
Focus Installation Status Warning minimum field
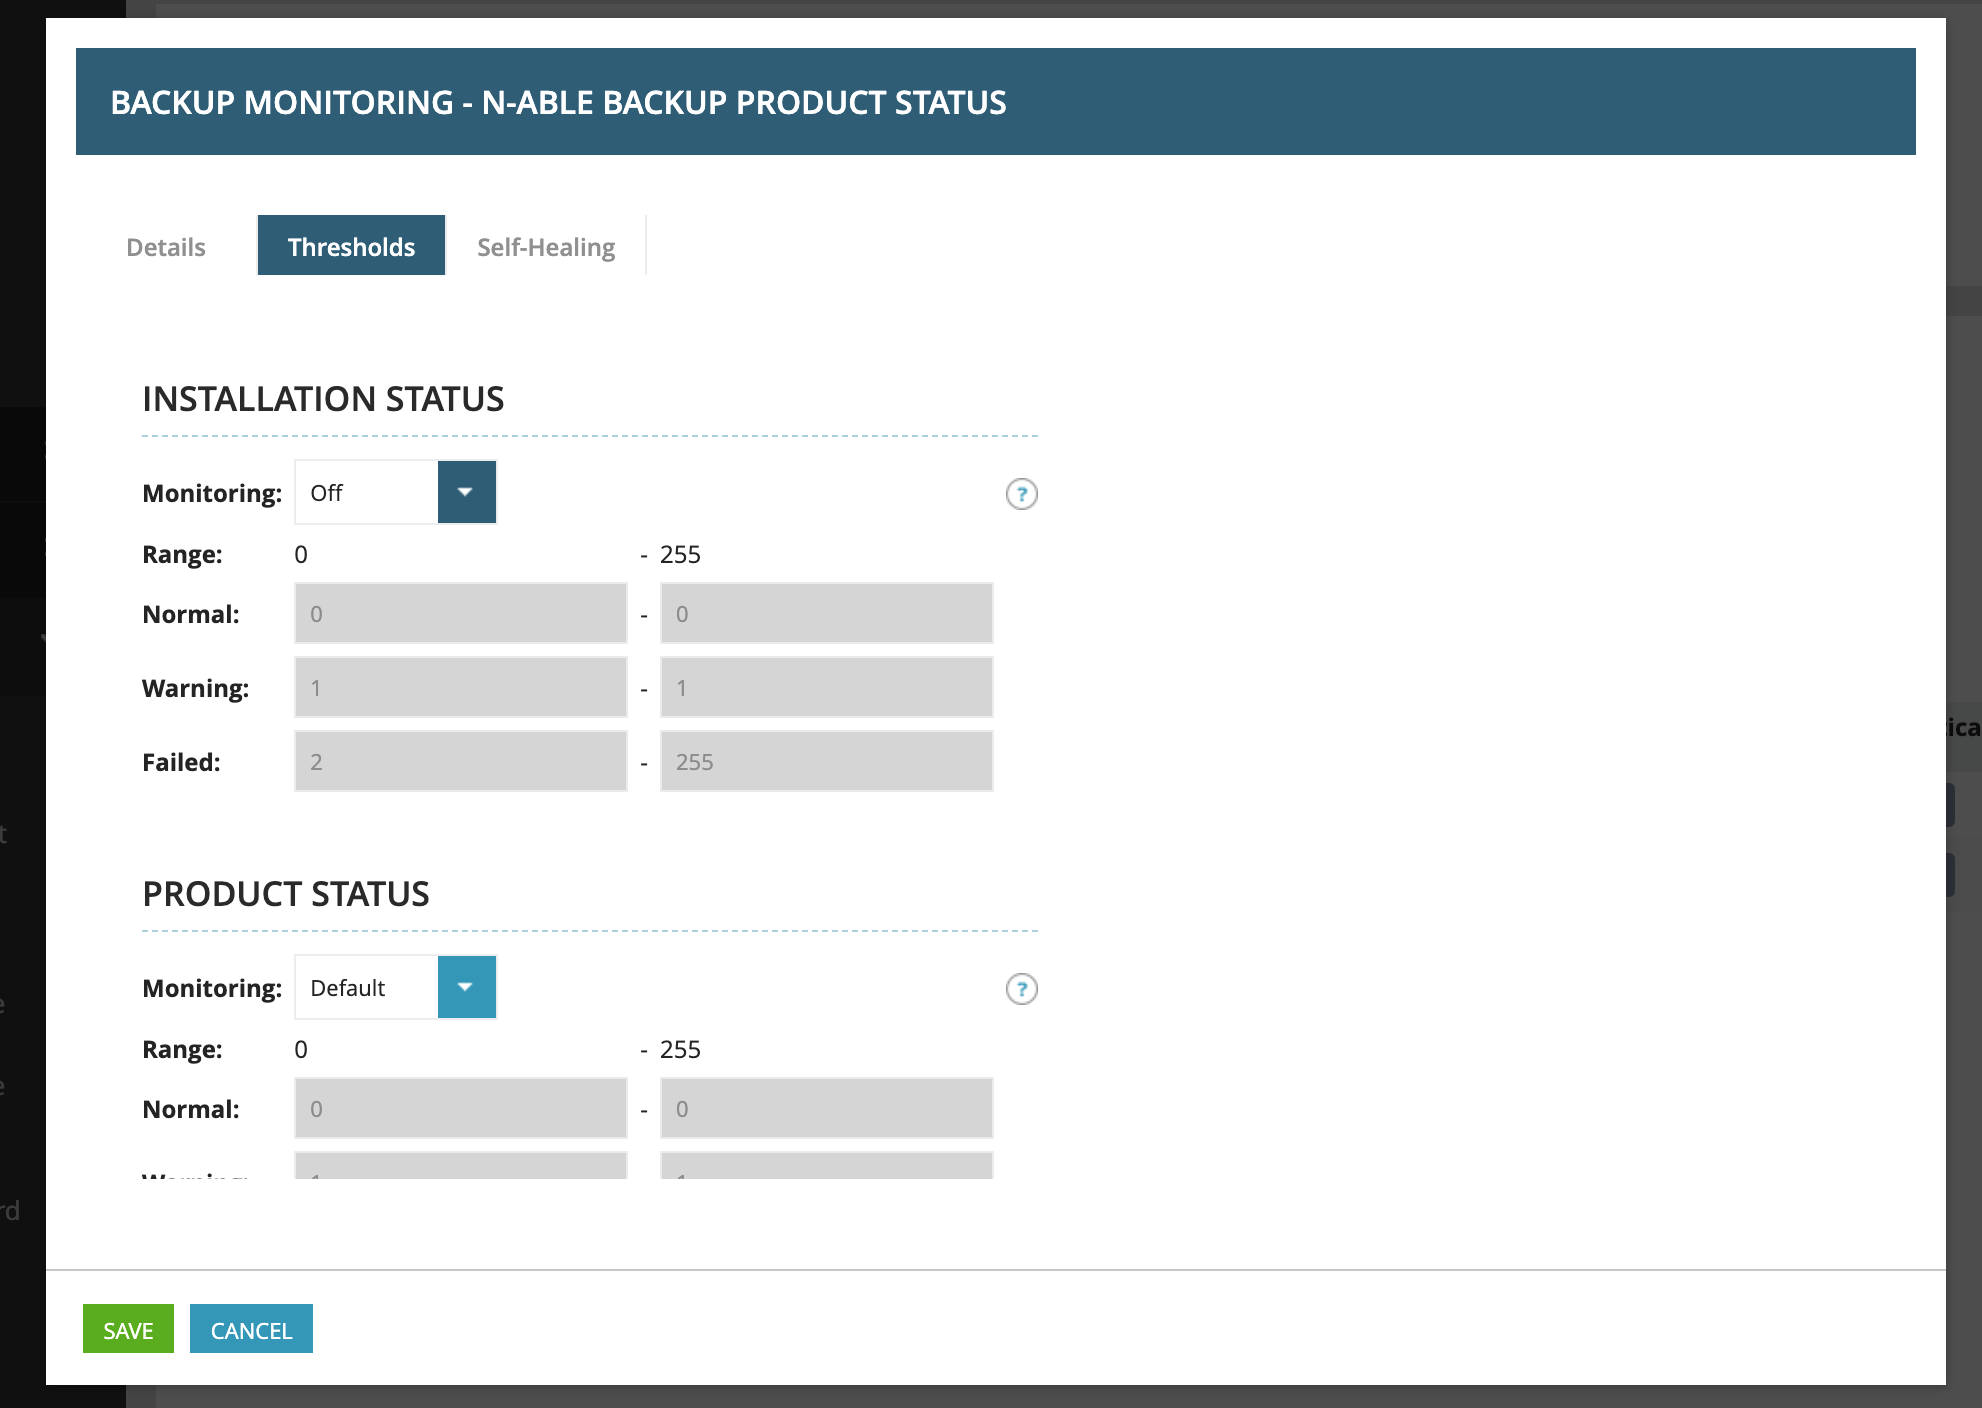coord(460,687)
